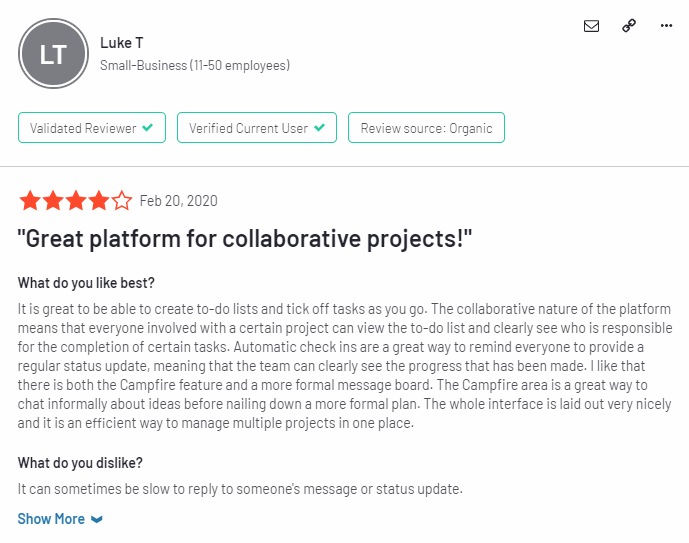Click the Validated Reviewer badge
689x543 pixels.
pos(92,128)
